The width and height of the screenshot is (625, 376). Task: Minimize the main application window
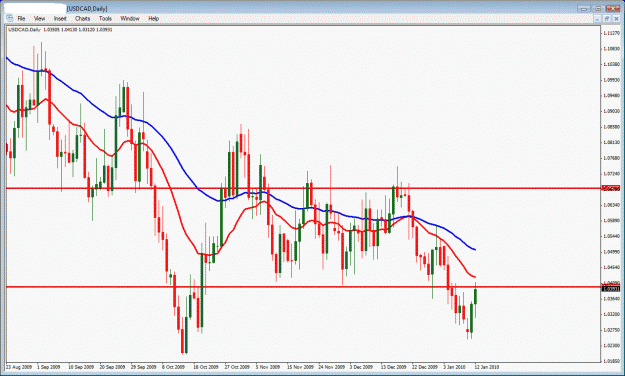pos(584,8)
